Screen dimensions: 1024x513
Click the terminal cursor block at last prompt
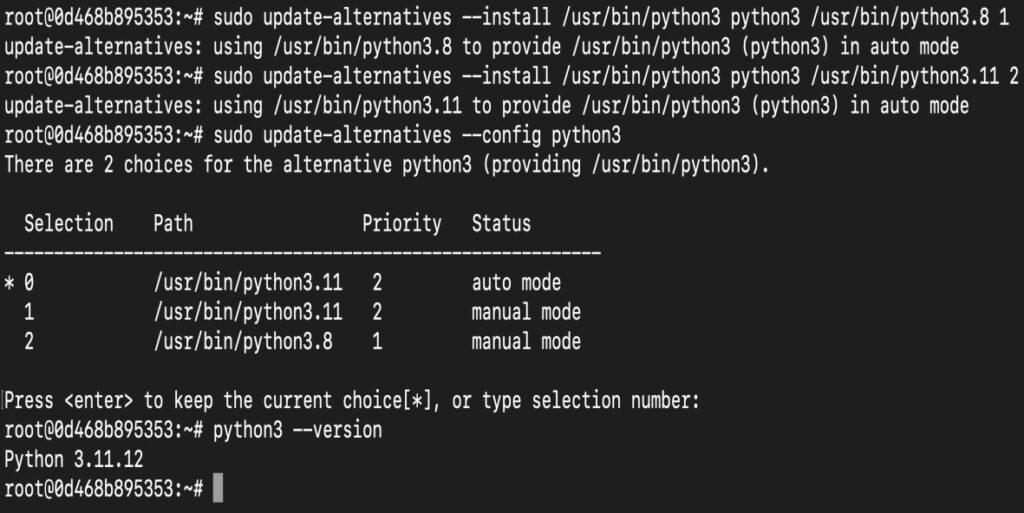218,488
